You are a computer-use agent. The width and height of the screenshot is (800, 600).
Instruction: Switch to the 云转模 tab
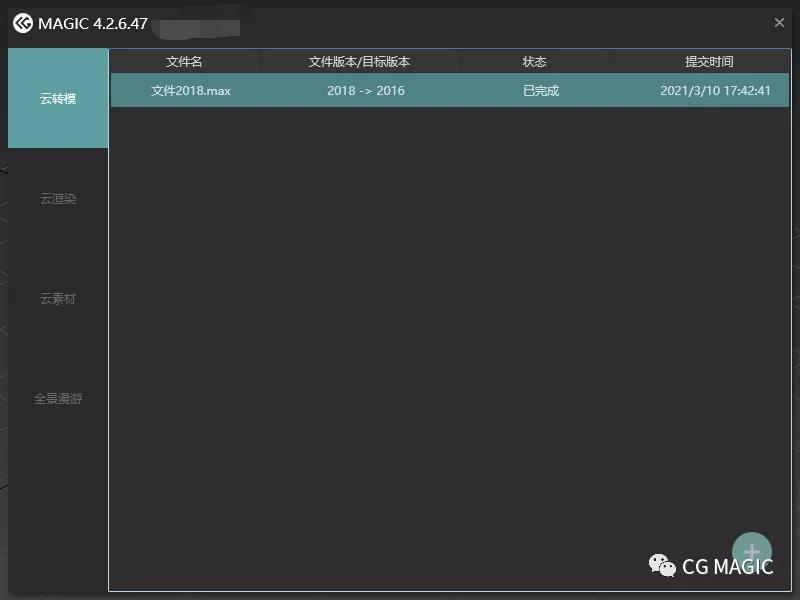[58, 99]
